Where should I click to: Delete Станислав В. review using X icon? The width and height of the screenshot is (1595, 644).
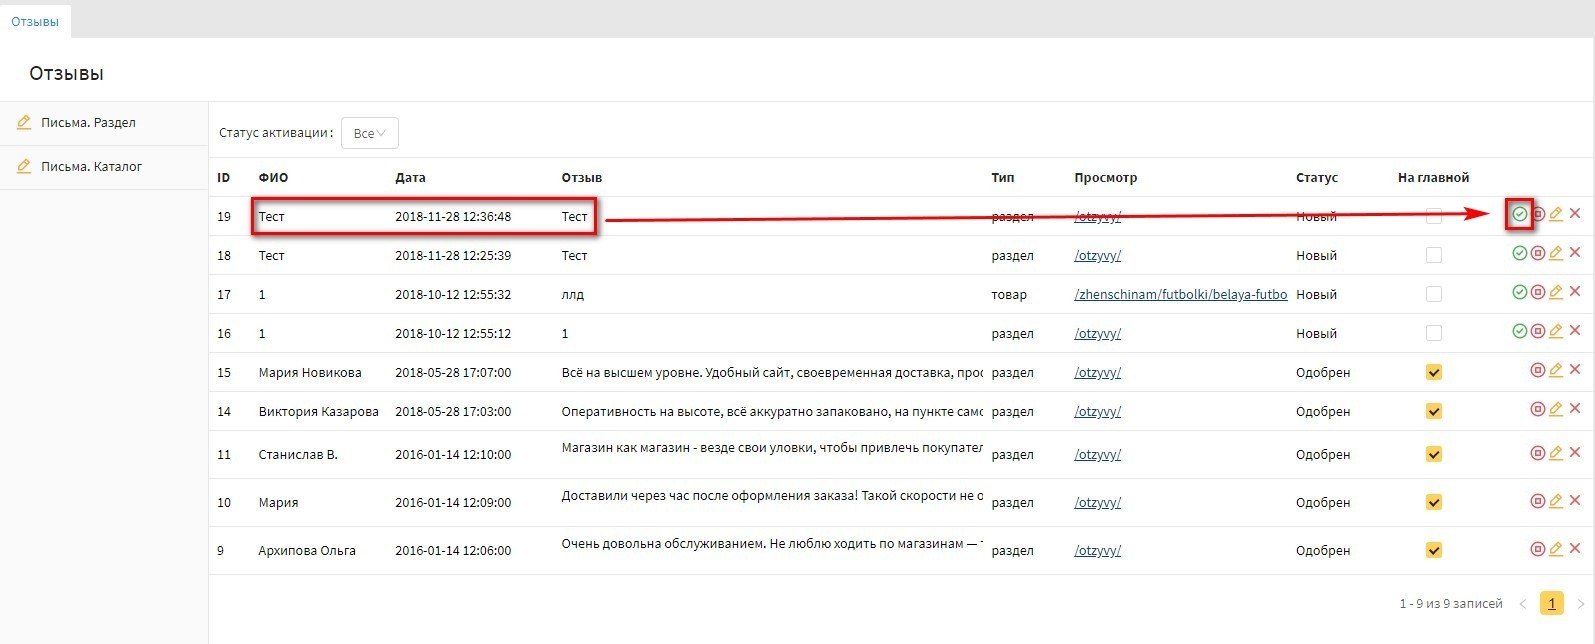(1575, 453)
